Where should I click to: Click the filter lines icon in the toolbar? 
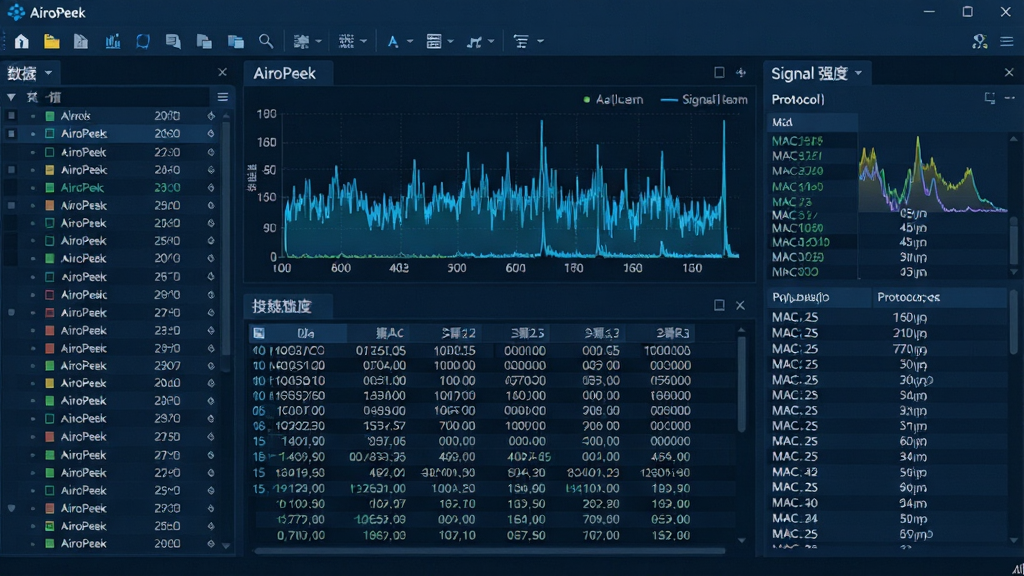click(x=520, y=42)
